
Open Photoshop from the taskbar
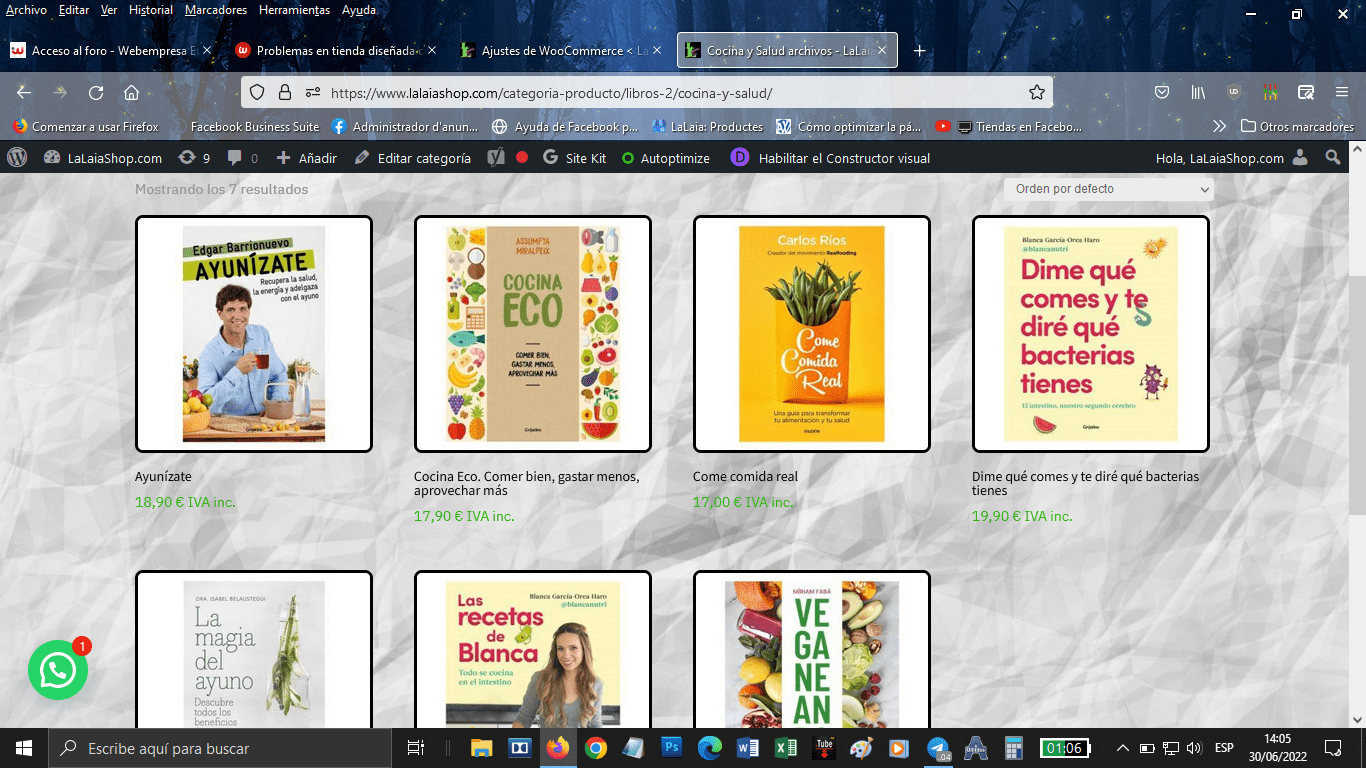671,748
